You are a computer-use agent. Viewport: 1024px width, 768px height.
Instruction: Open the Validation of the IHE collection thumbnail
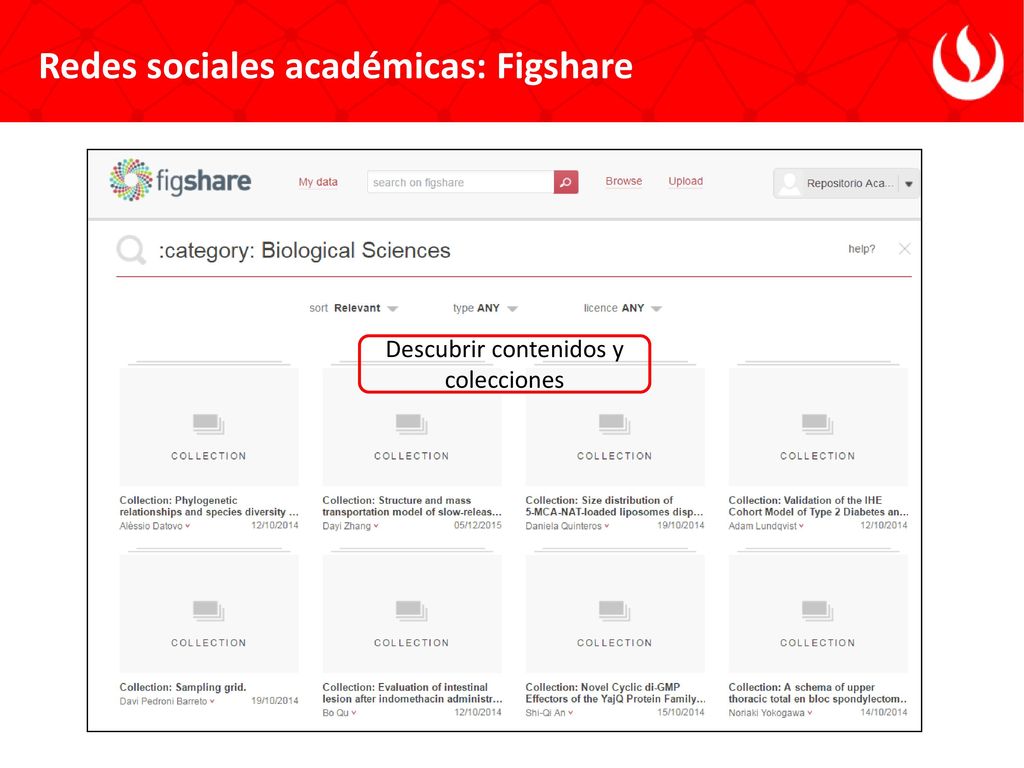coord(818,427)
